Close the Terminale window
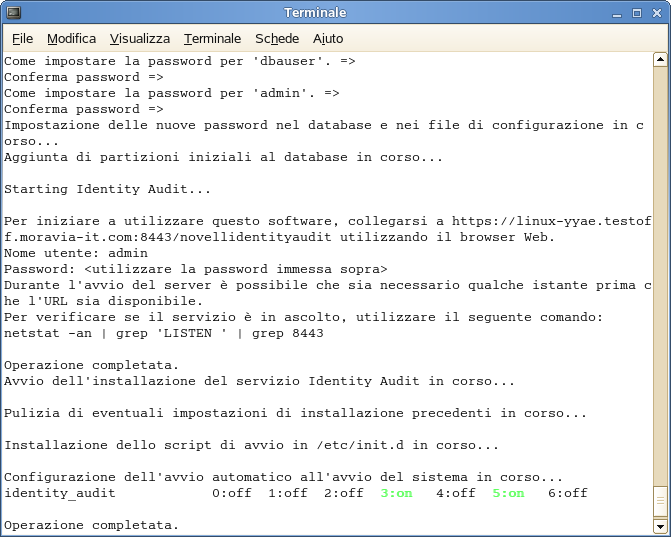This screenshot has height=537, width=671. [x=657, y=13]
